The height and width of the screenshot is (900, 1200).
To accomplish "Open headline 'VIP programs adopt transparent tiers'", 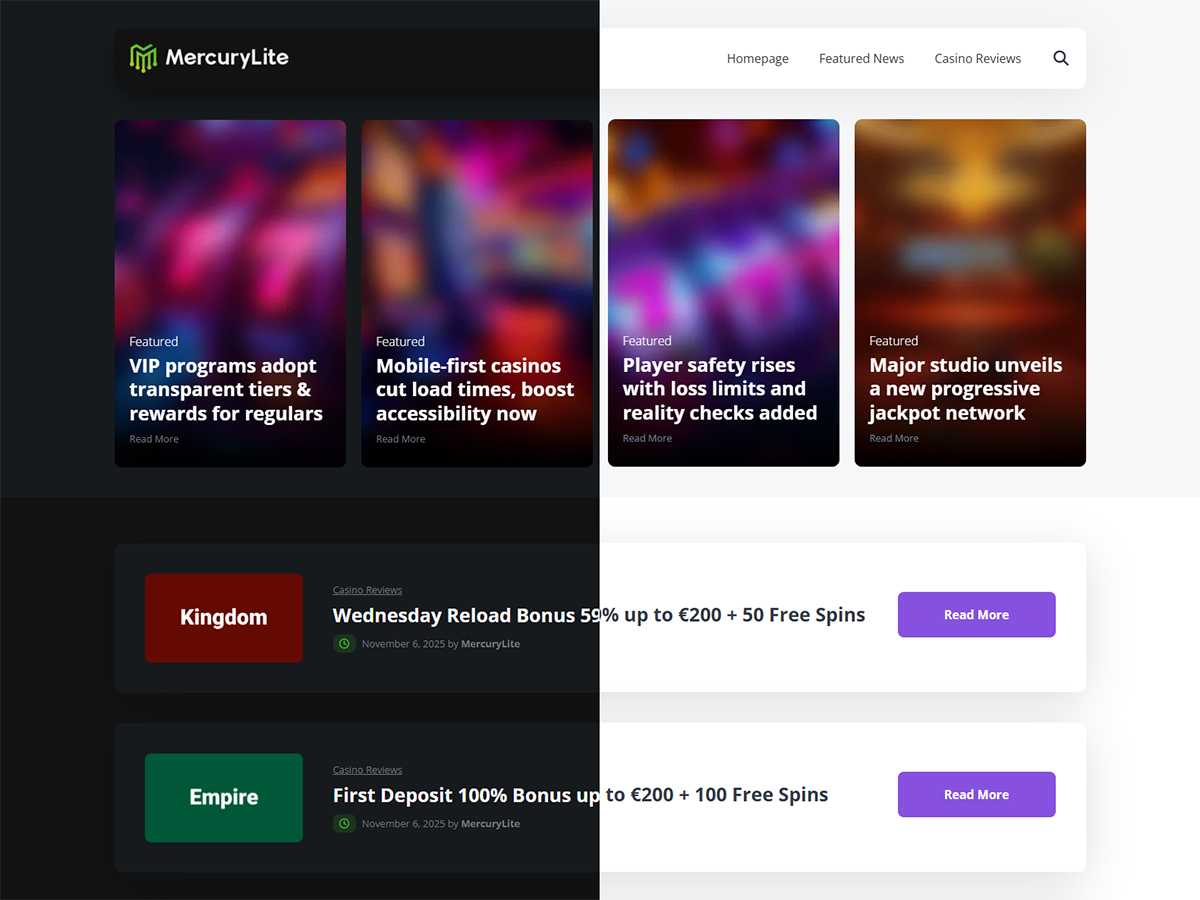I will coord(226,390).
